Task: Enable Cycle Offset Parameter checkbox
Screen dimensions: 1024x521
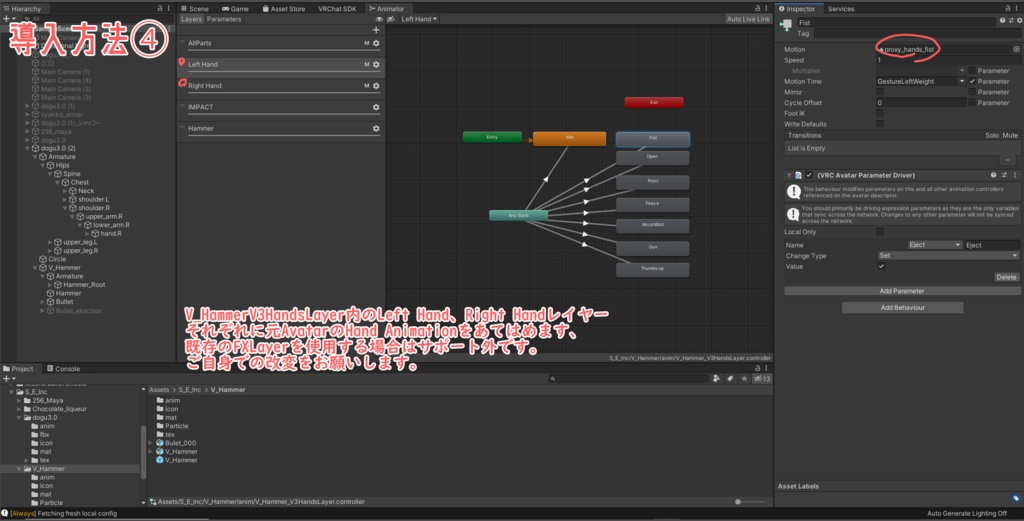Action: click(972, 103)
